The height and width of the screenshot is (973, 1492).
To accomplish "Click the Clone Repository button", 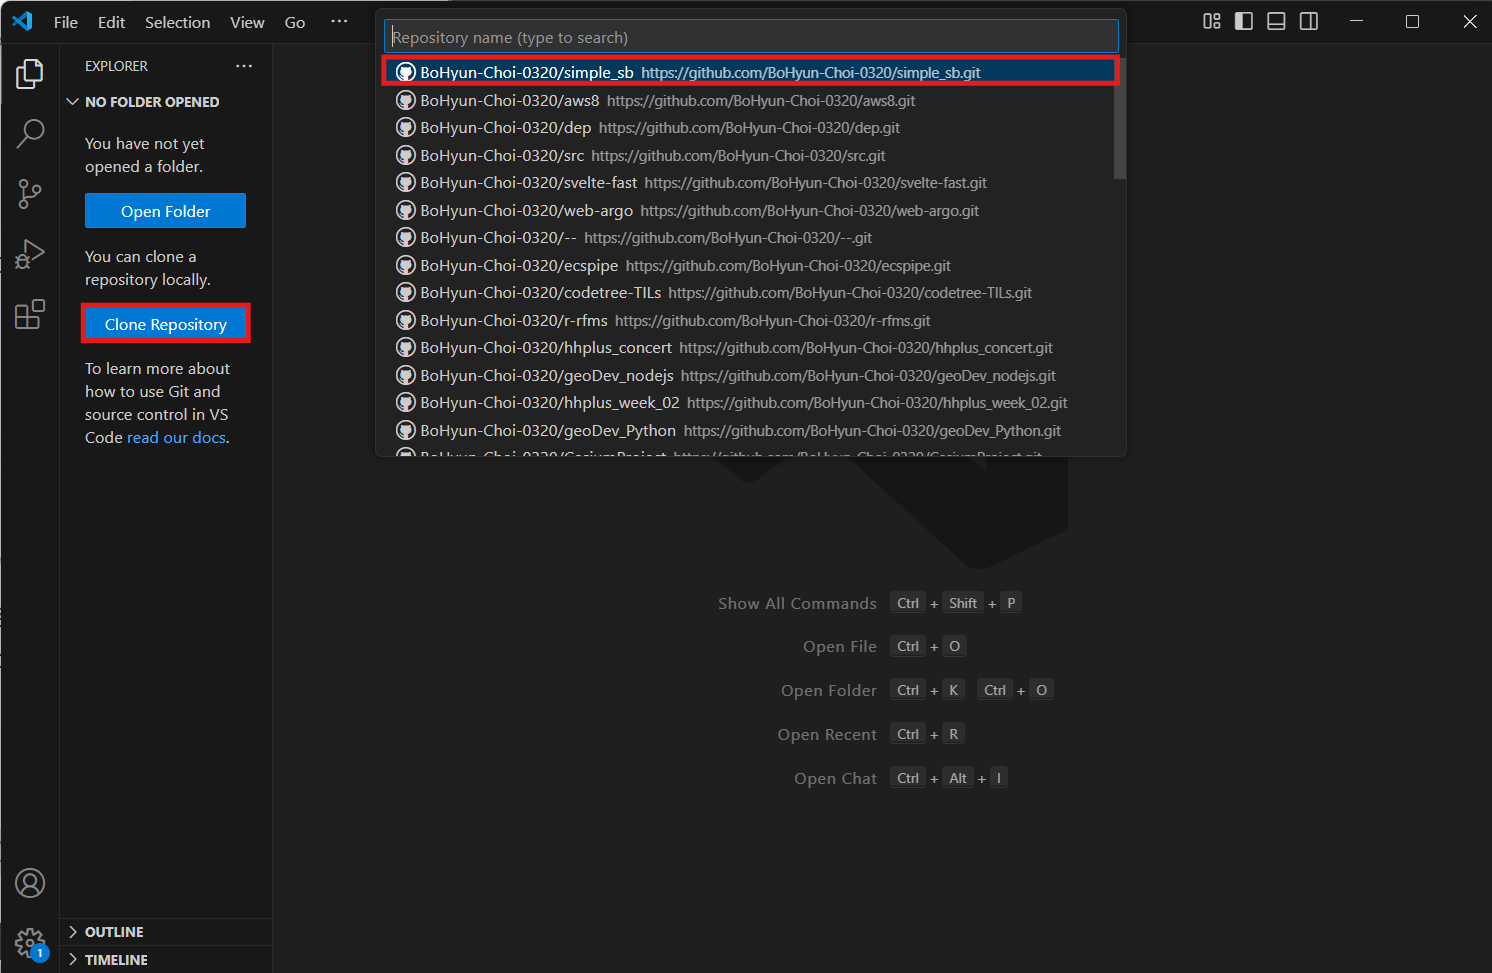I will (165, 324).
